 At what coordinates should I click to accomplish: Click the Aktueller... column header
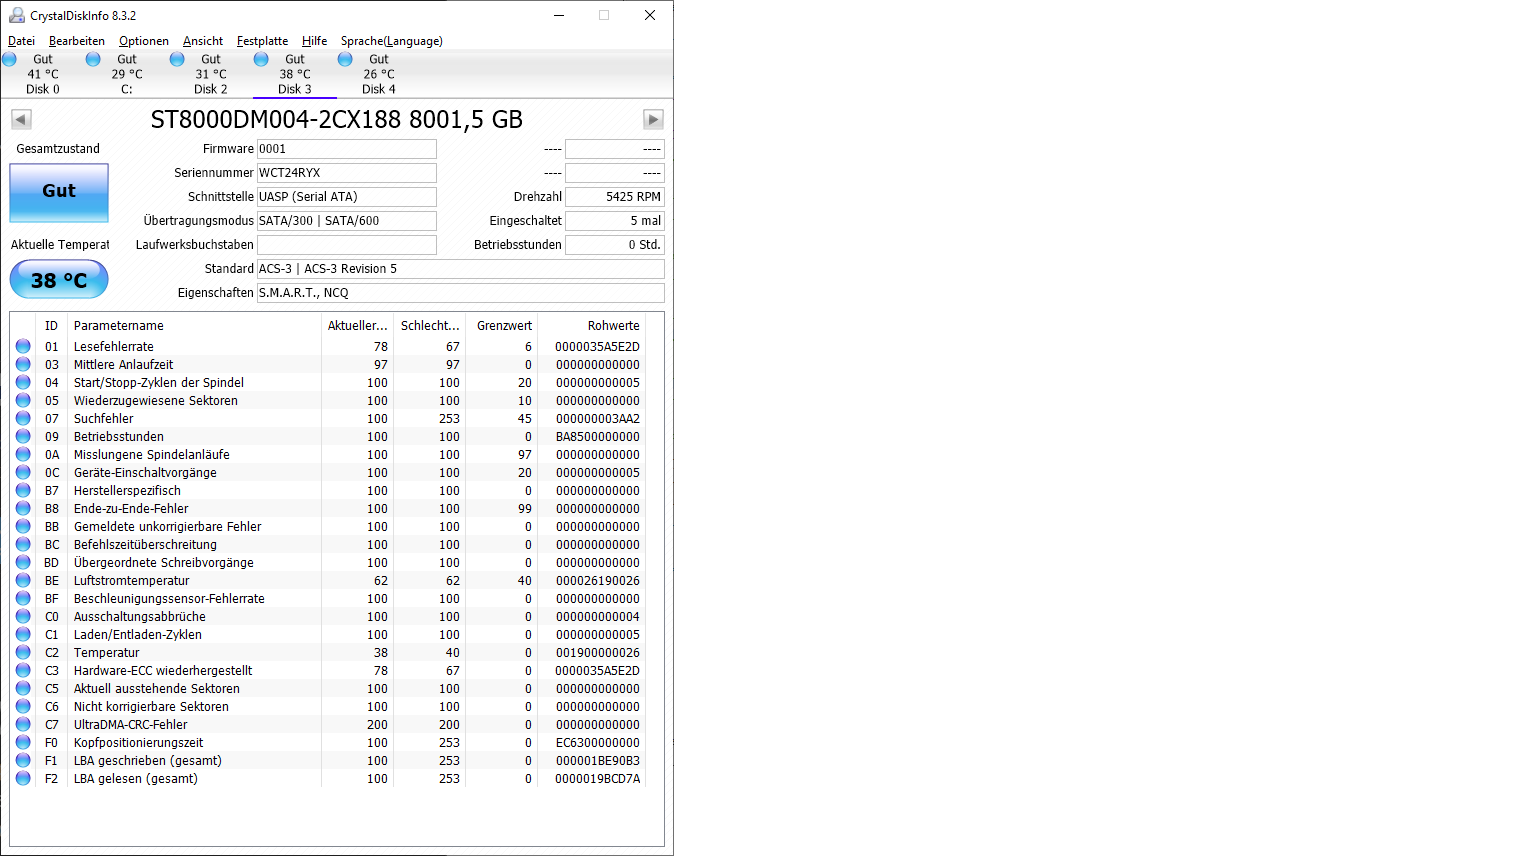tap(357, 326)
